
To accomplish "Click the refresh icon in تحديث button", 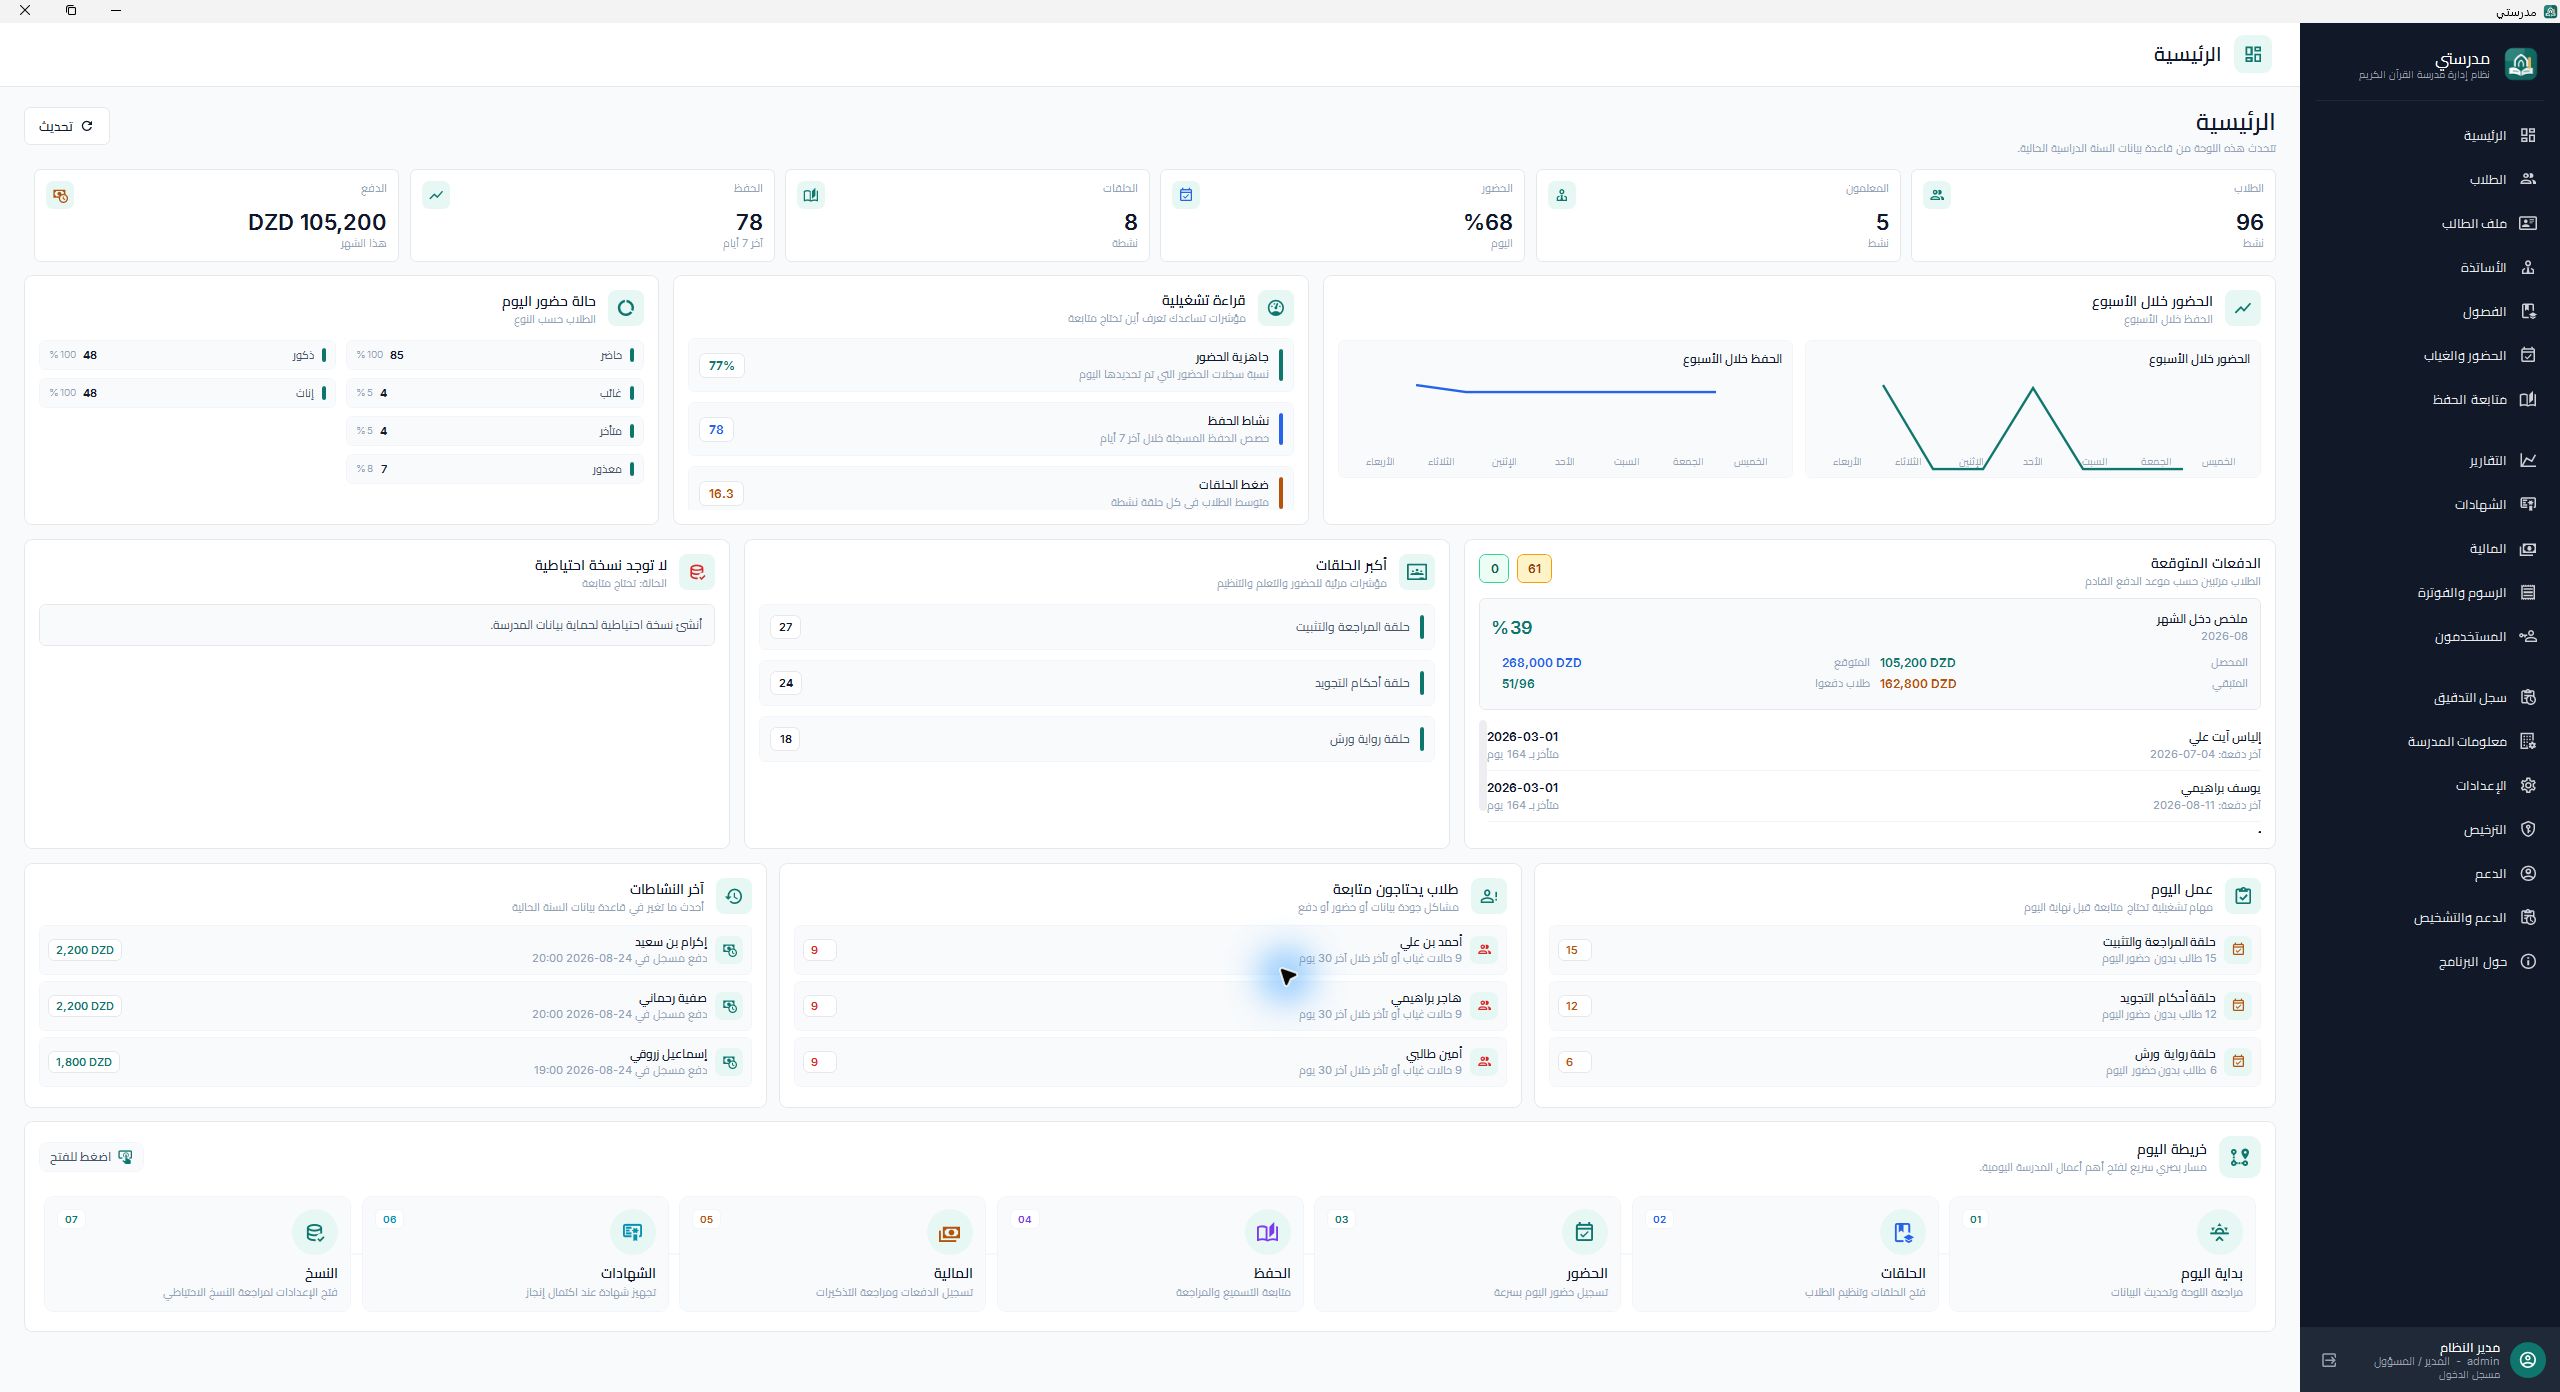I will [x=87, y=126].
